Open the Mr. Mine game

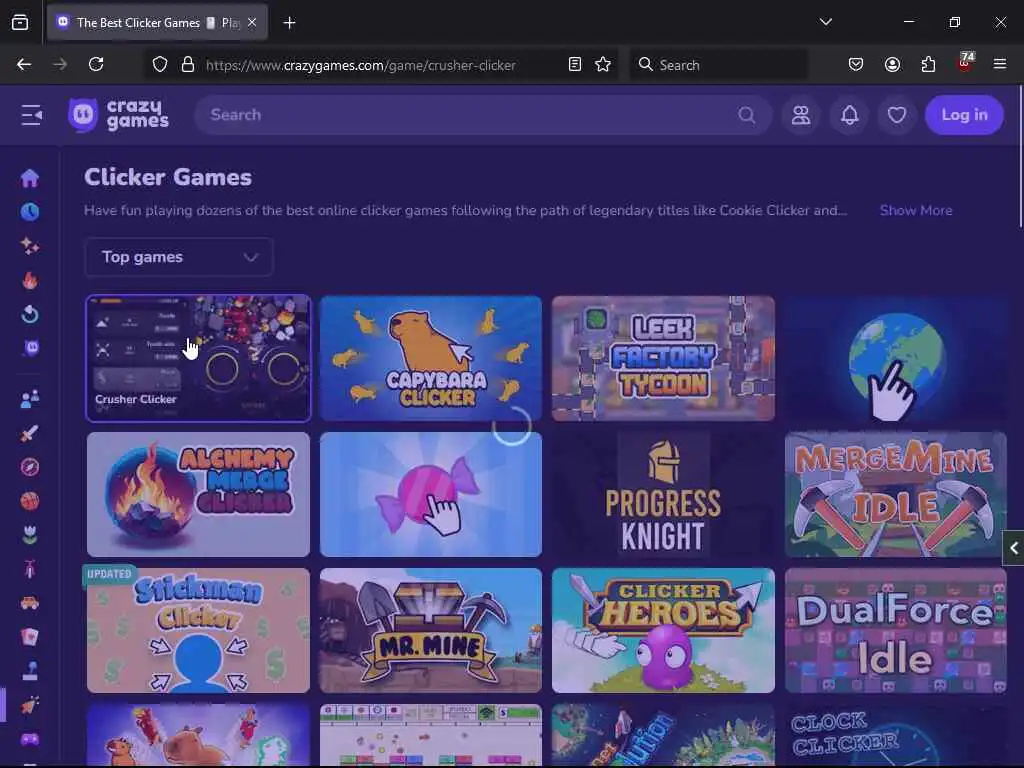pos(430,630)
